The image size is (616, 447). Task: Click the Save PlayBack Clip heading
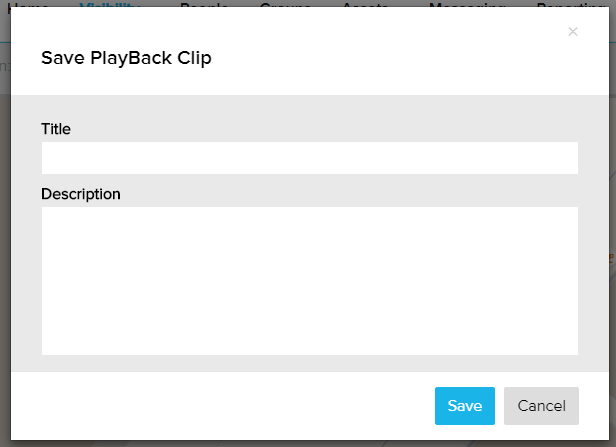click(126, 58)
